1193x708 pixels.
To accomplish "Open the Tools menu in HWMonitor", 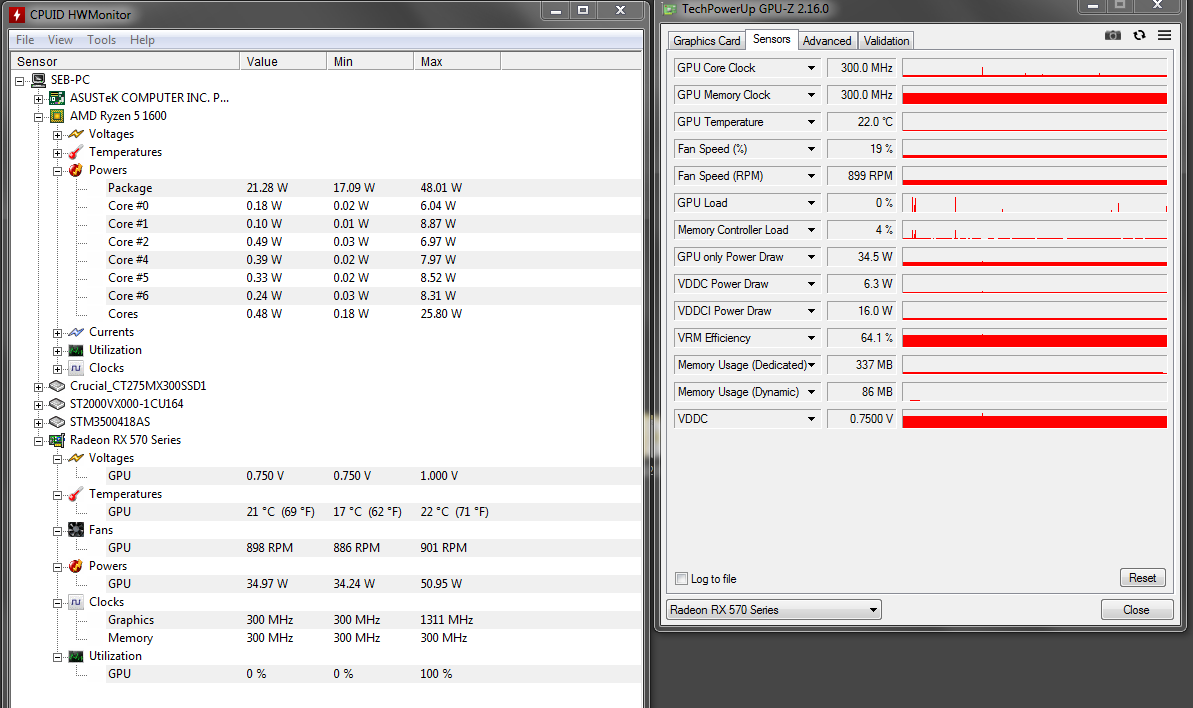I will coord(101,40).
